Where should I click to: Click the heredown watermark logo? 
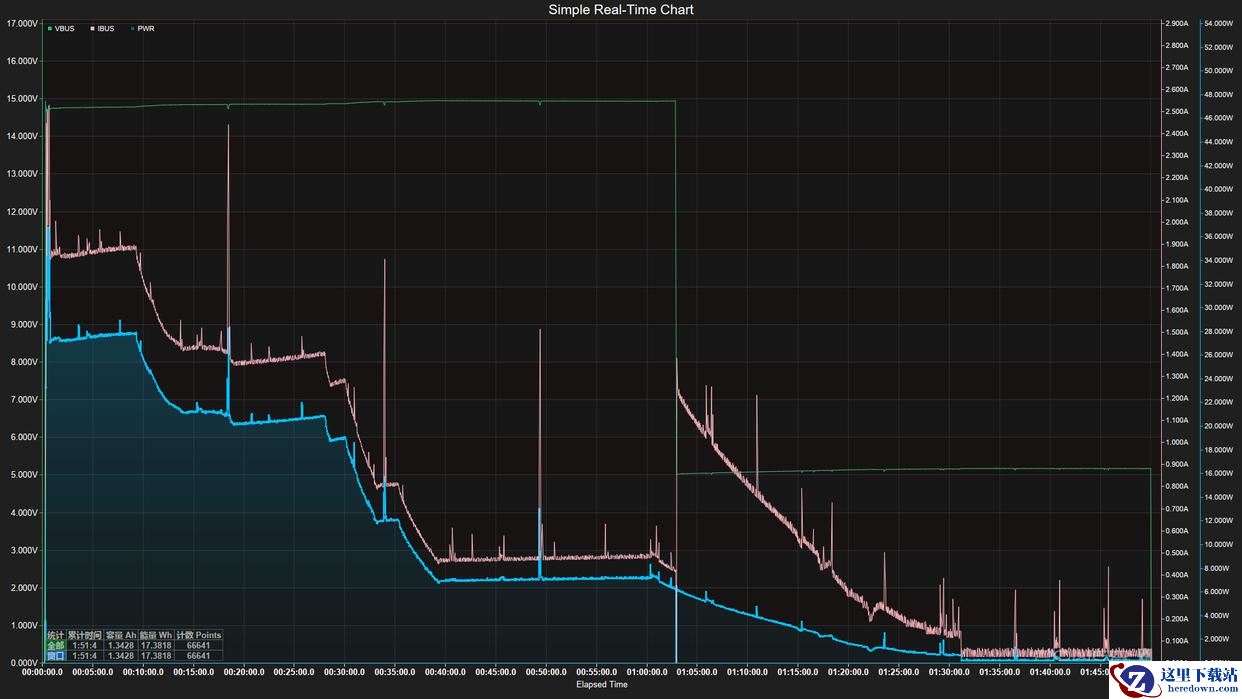[x=1175, y=679]
